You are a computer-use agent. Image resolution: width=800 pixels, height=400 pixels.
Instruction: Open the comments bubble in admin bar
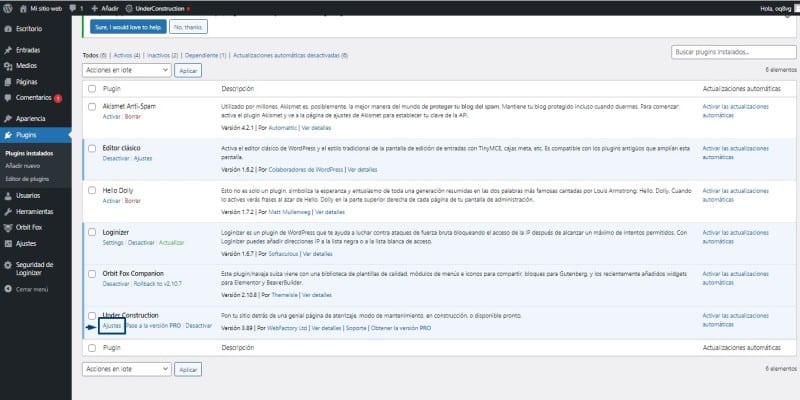coord(73,9)
